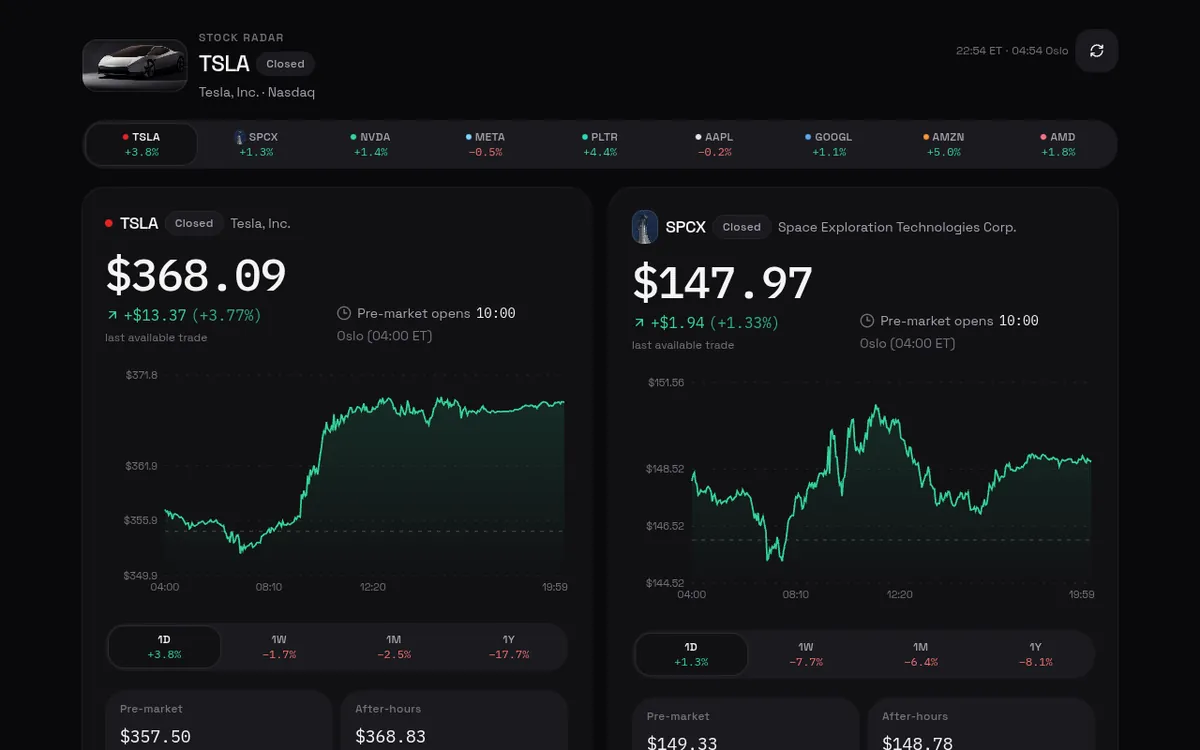The height and width of the screenshot is (750, 1200).
Task: Switch to the META ticker
Action: pos(485,144)
